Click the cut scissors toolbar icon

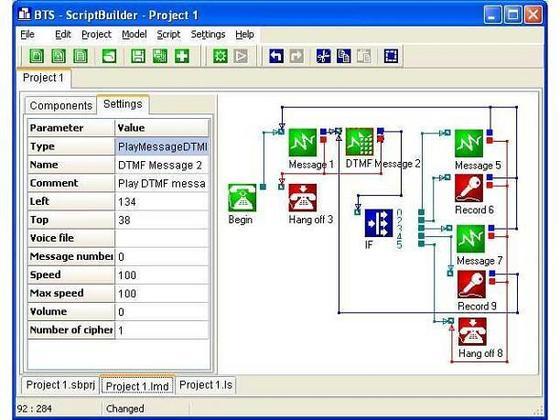point(323,56)
